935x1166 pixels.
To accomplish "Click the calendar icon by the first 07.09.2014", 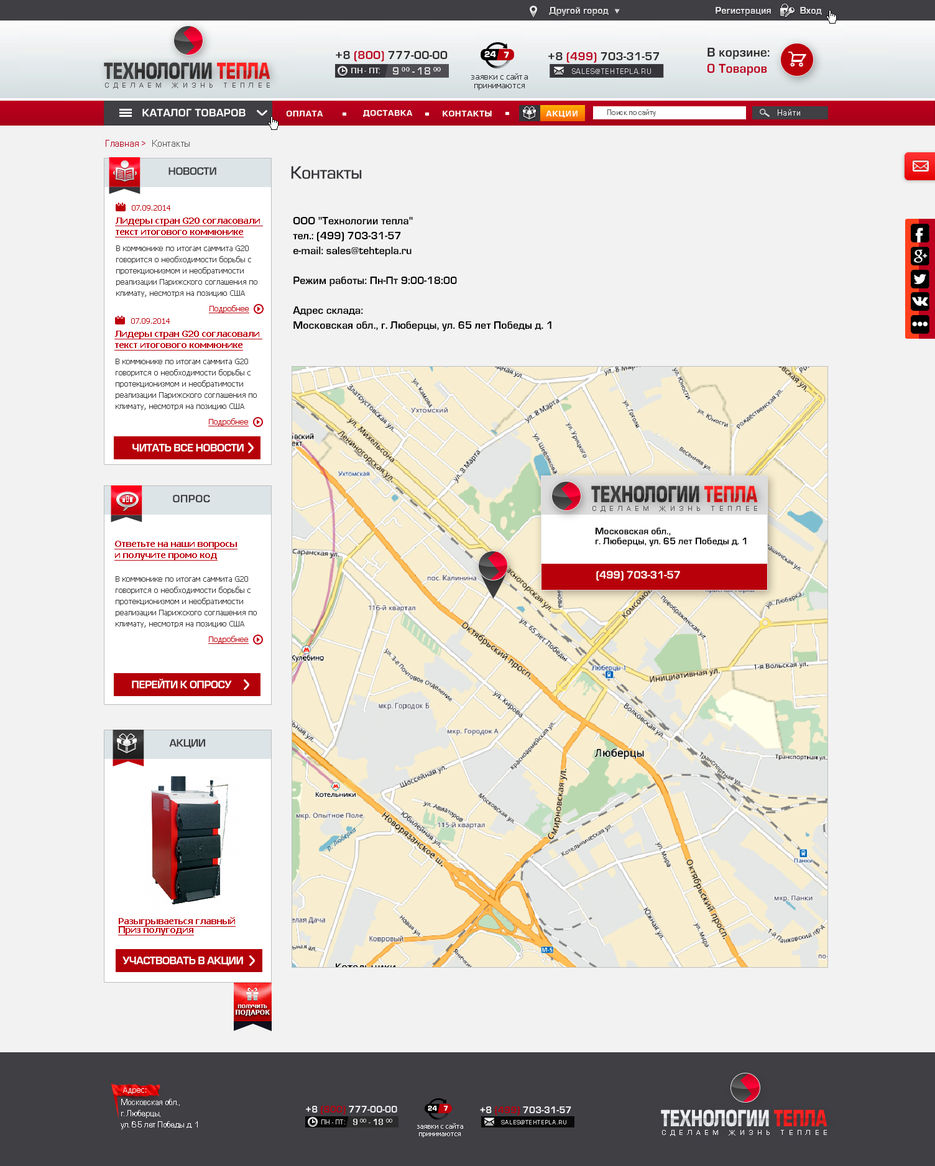I will (121, 207).
